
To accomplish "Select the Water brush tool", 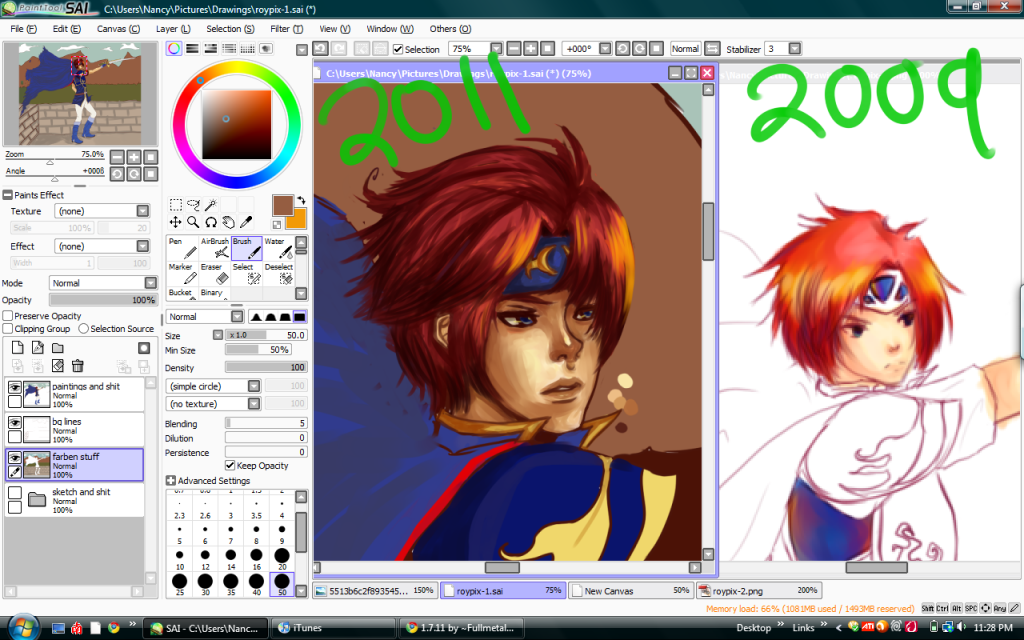I will 279,248.
